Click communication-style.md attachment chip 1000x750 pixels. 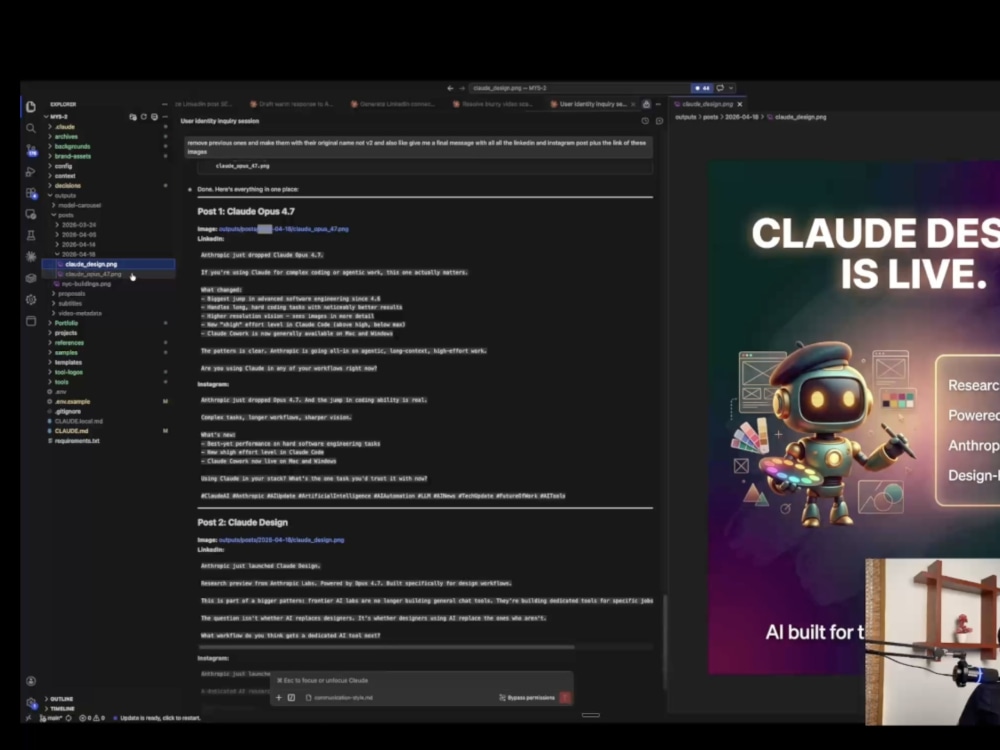point(339,698)
